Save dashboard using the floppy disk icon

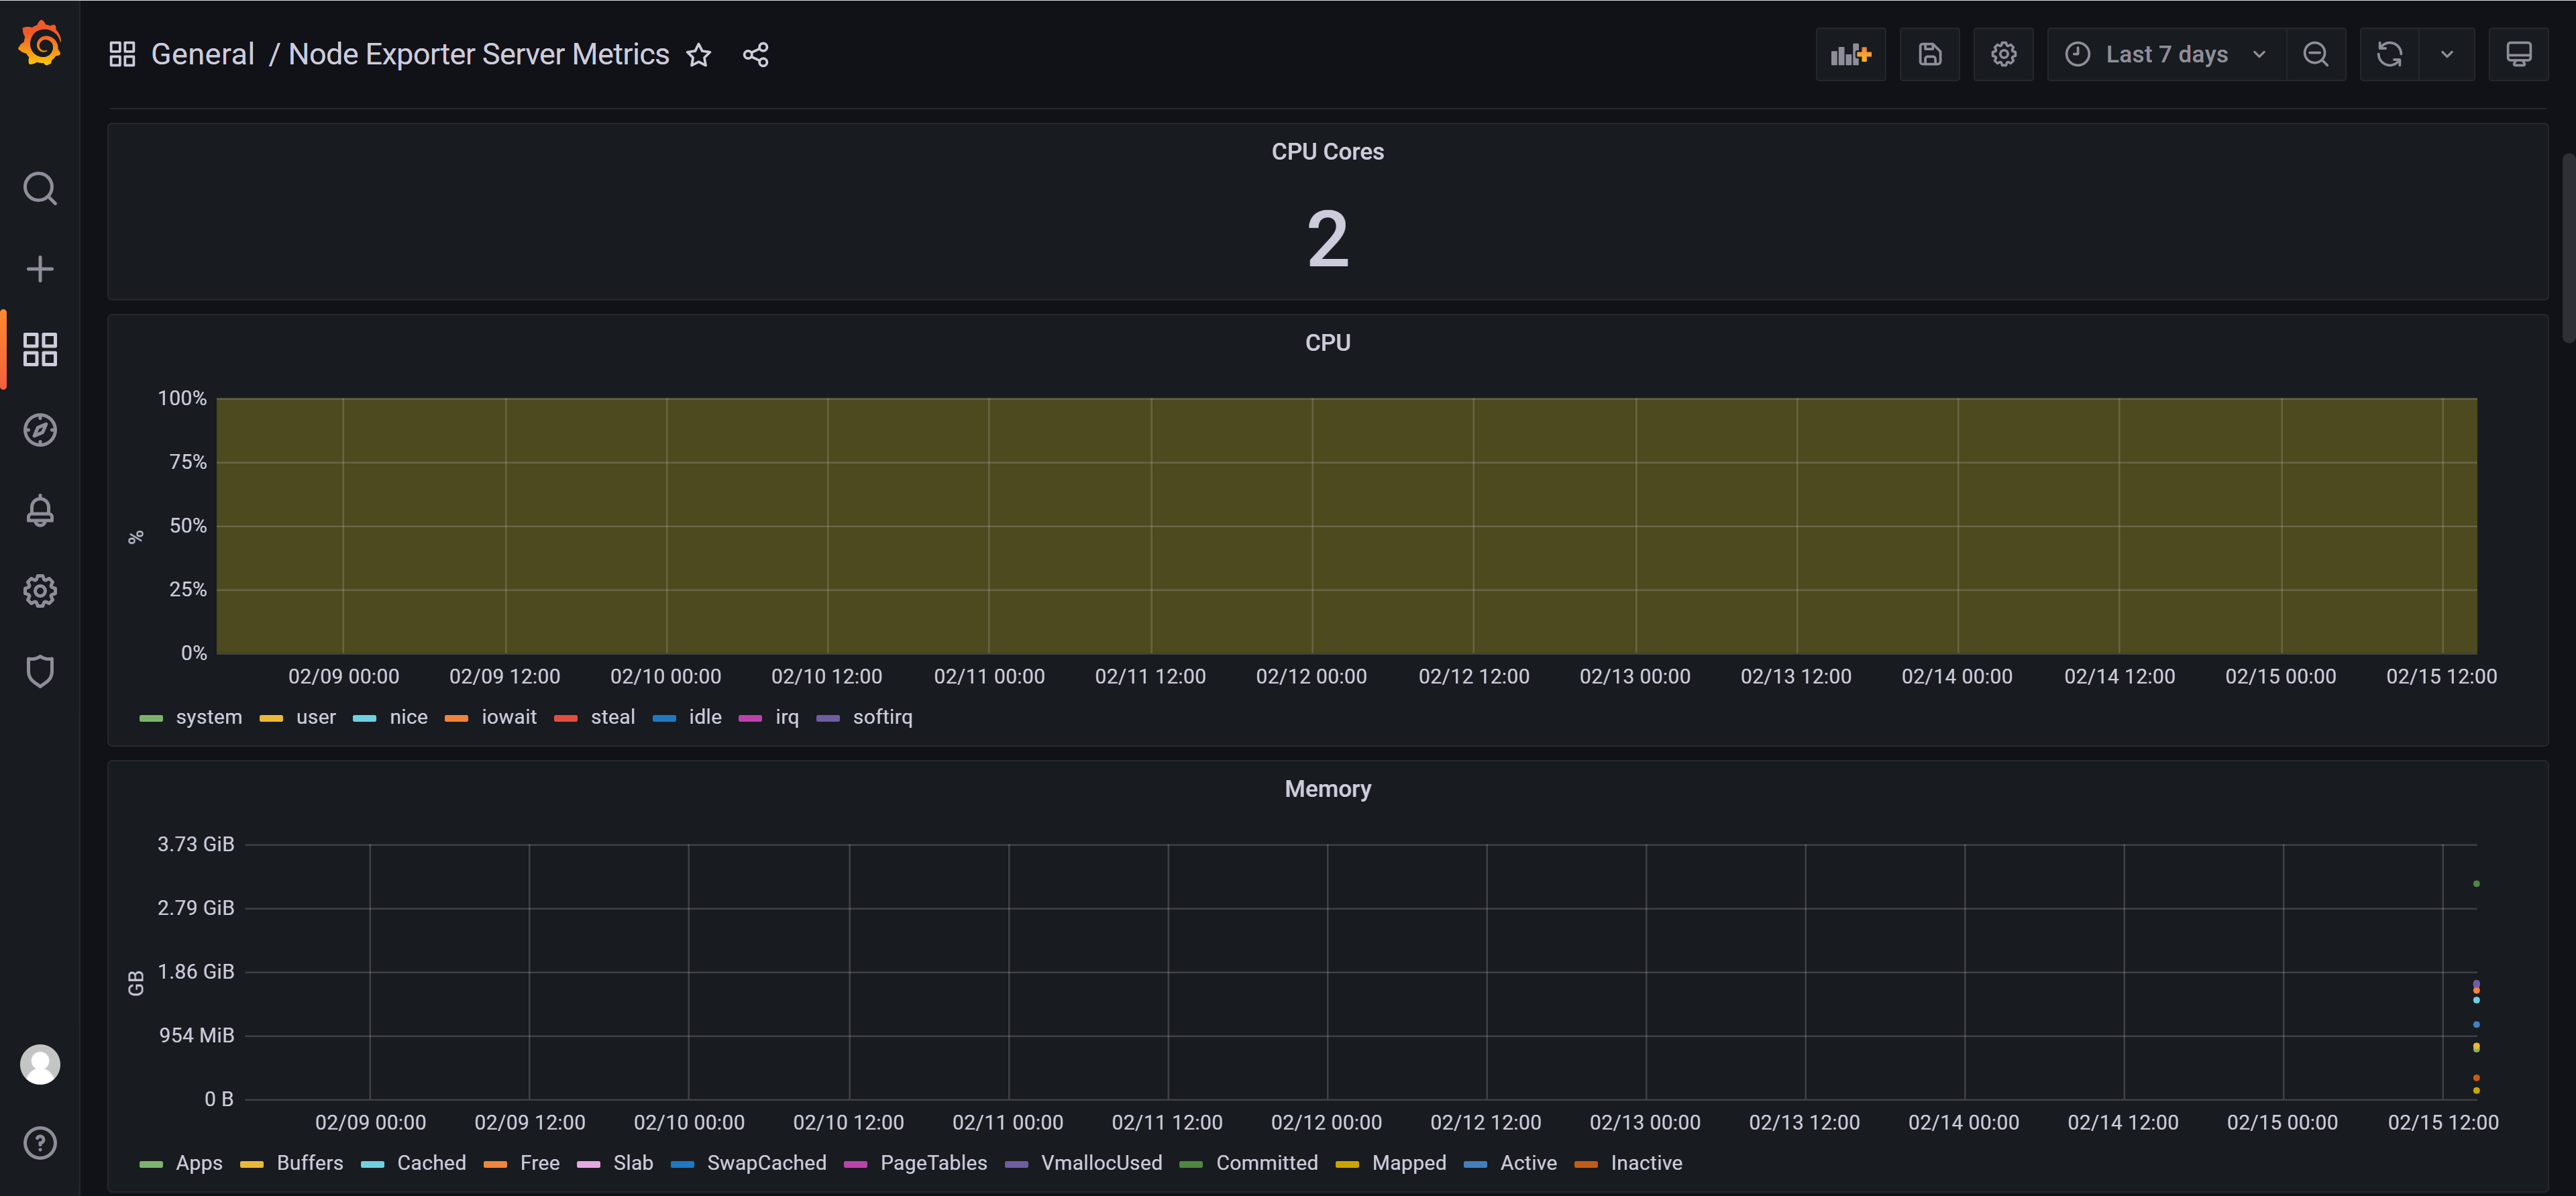pos(1929,54)
